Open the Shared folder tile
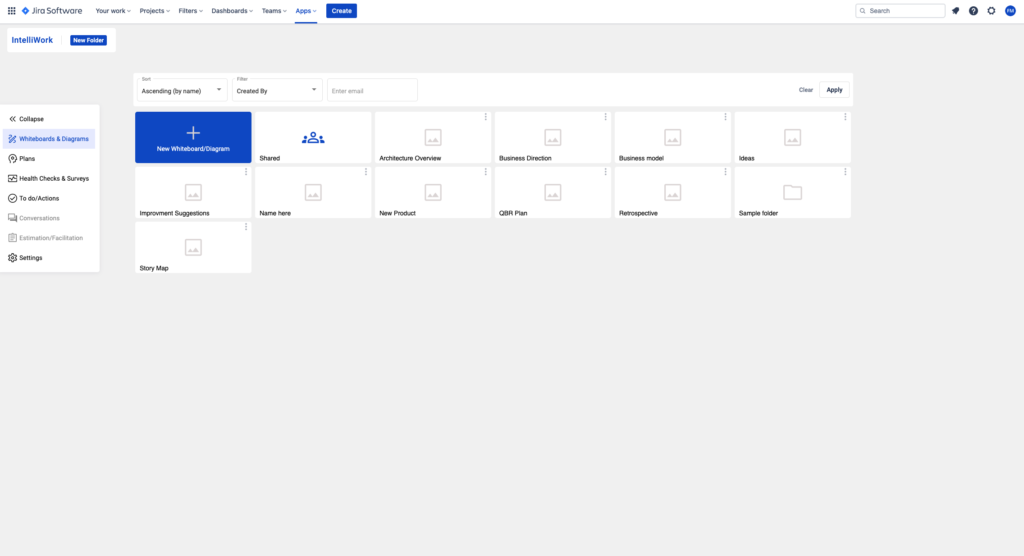1024x556 pixels. [313, 137]
